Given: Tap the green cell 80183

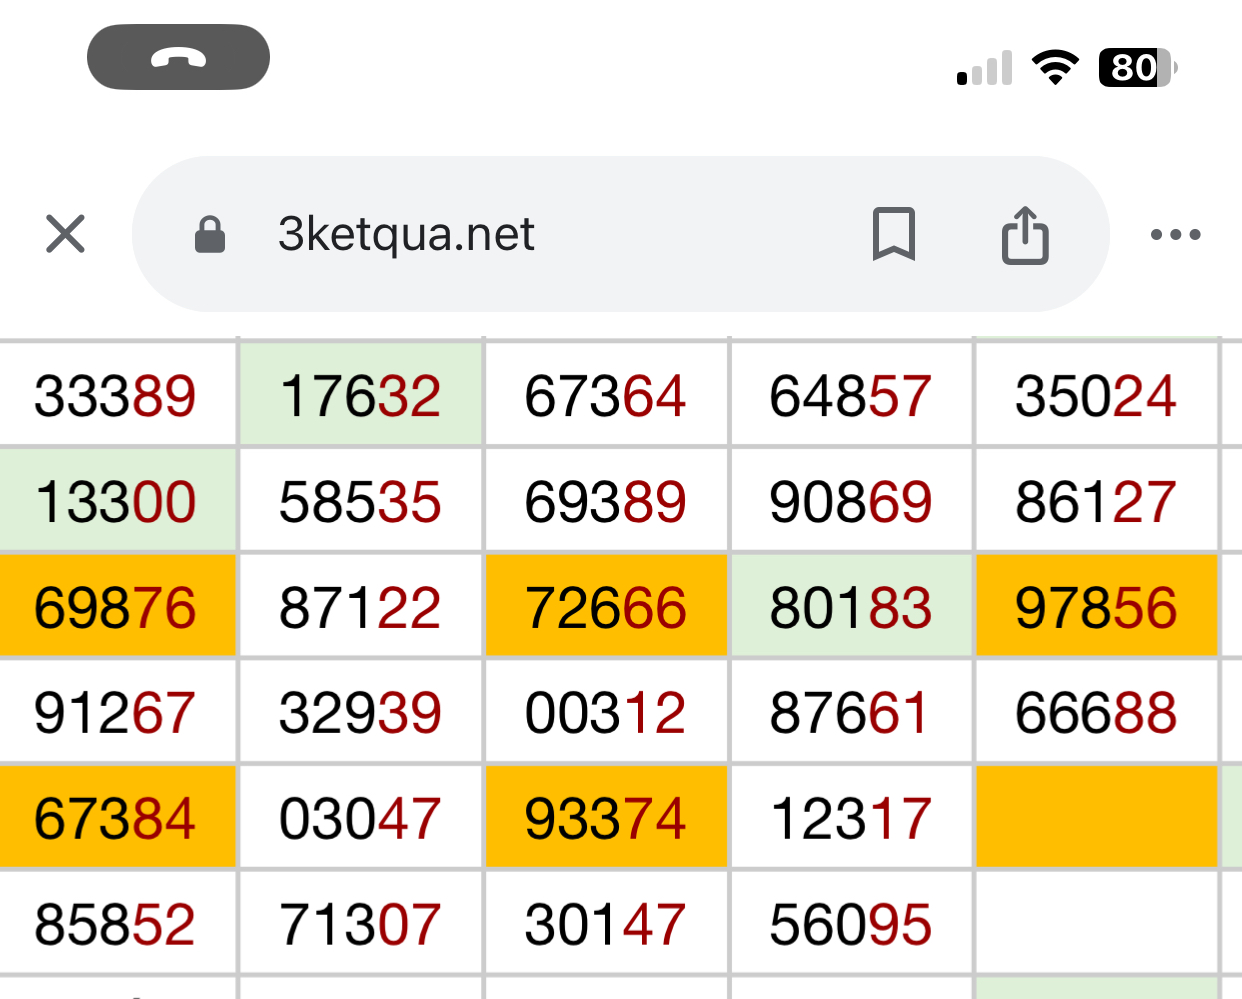Looking at the screenshot, I should [851, 608].
